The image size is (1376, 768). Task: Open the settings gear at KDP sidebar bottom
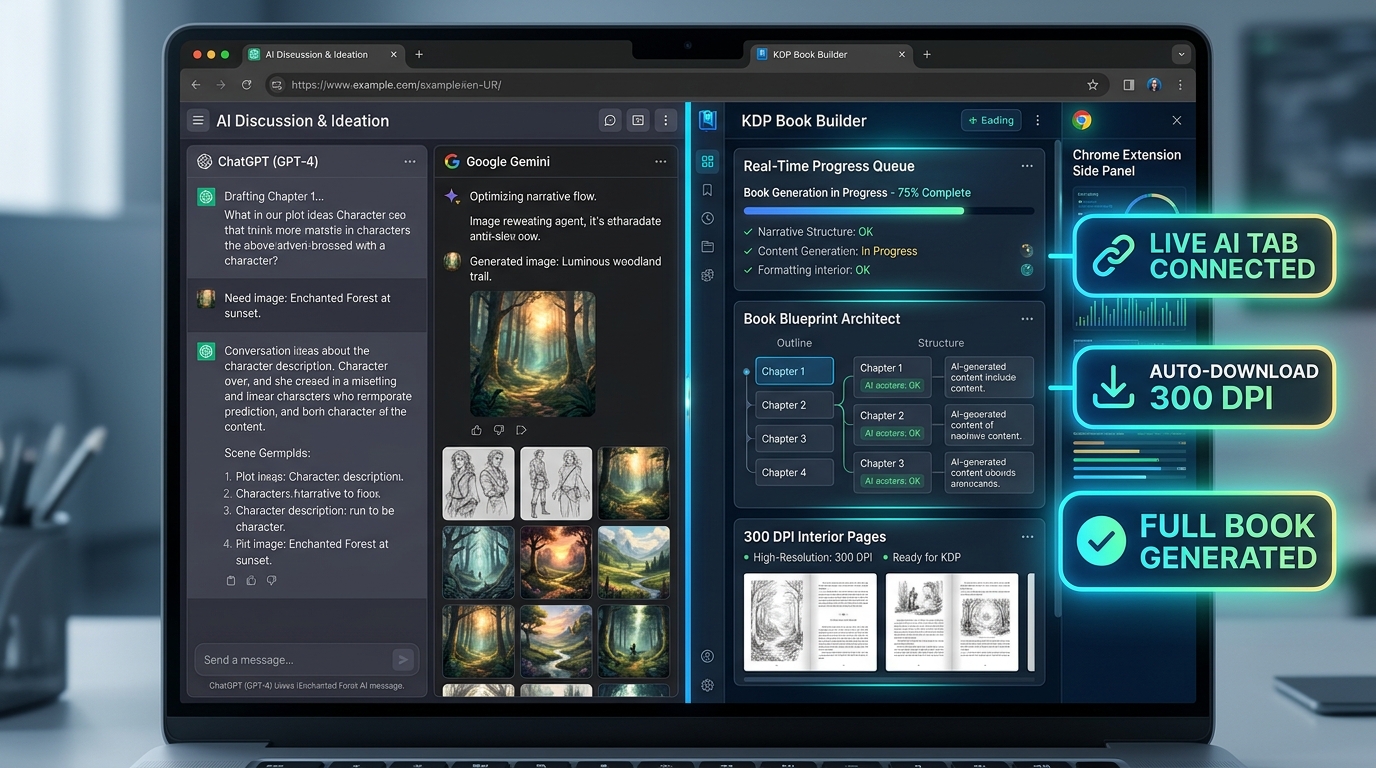coord(708,685)
